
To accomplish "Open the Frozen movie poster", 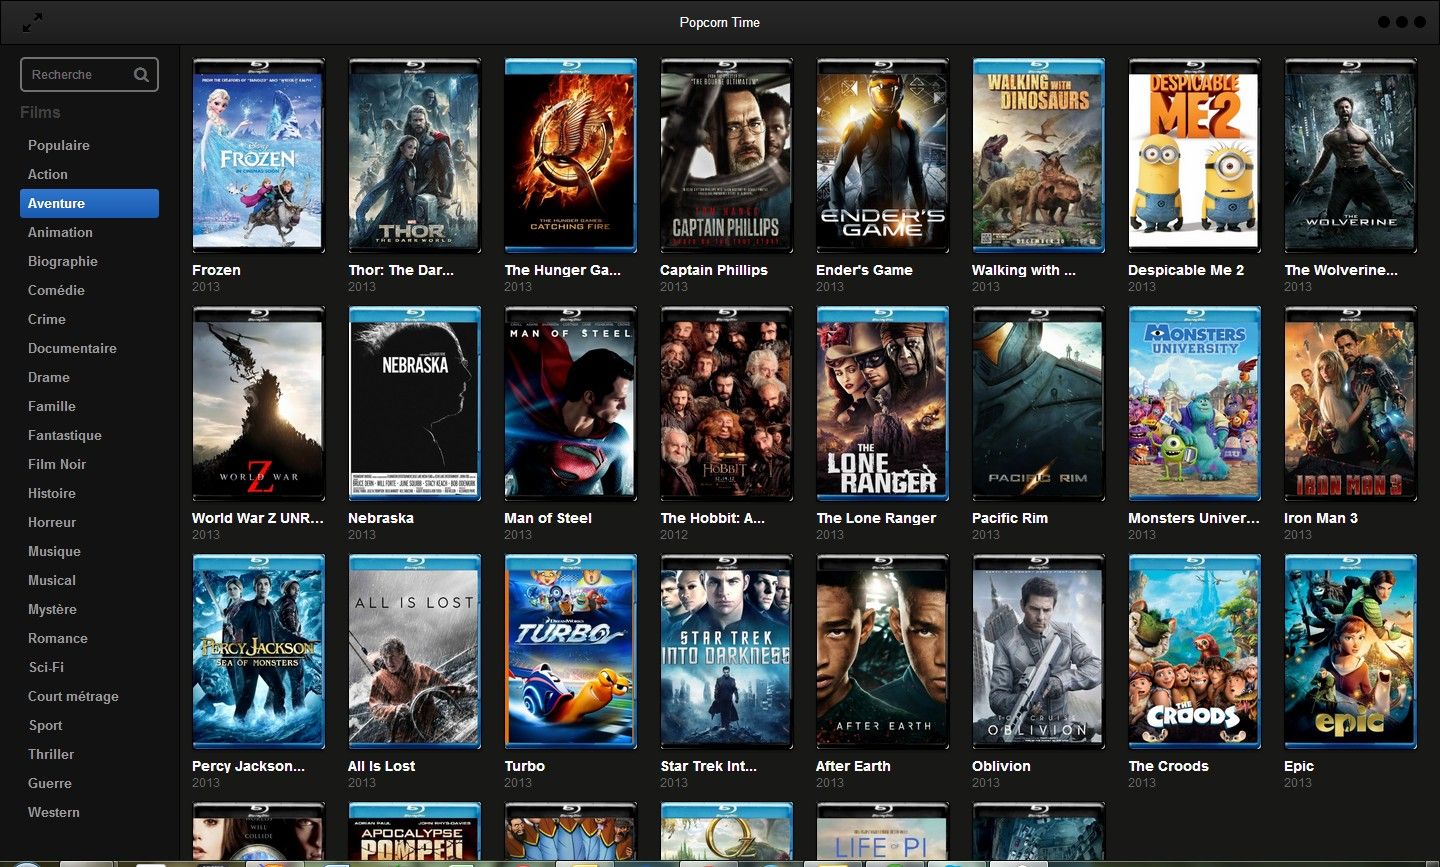I will [258, 155].
